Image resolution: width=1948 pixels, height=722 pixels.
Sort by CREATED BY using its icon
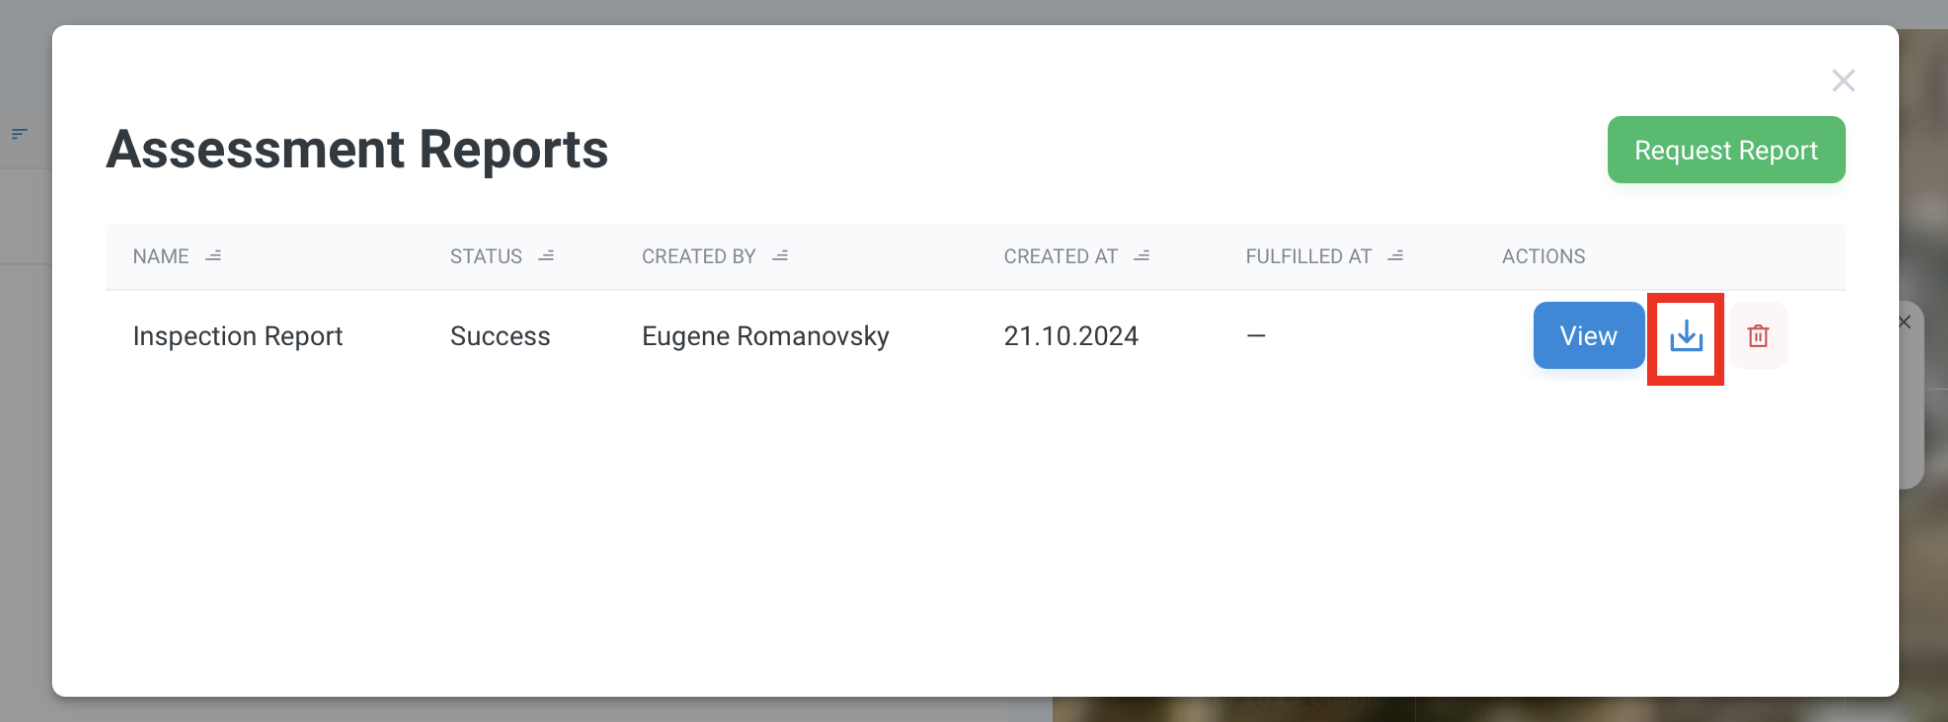pyautogui.click(x=780, y=257)
